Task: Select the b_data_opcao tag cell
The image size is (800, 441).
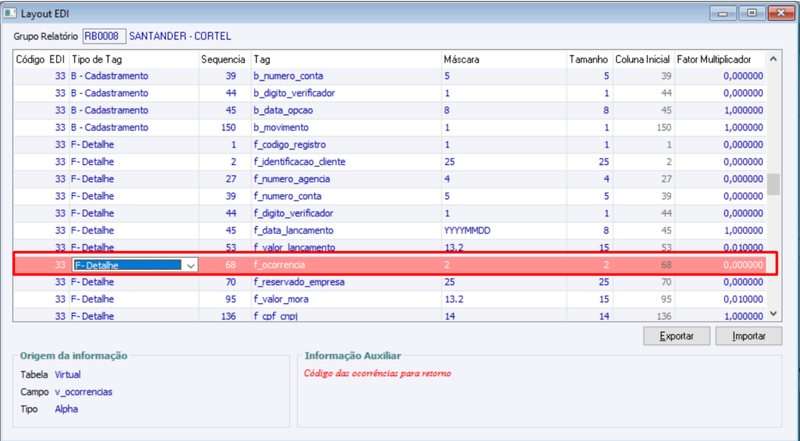Action: coord(346,110)
